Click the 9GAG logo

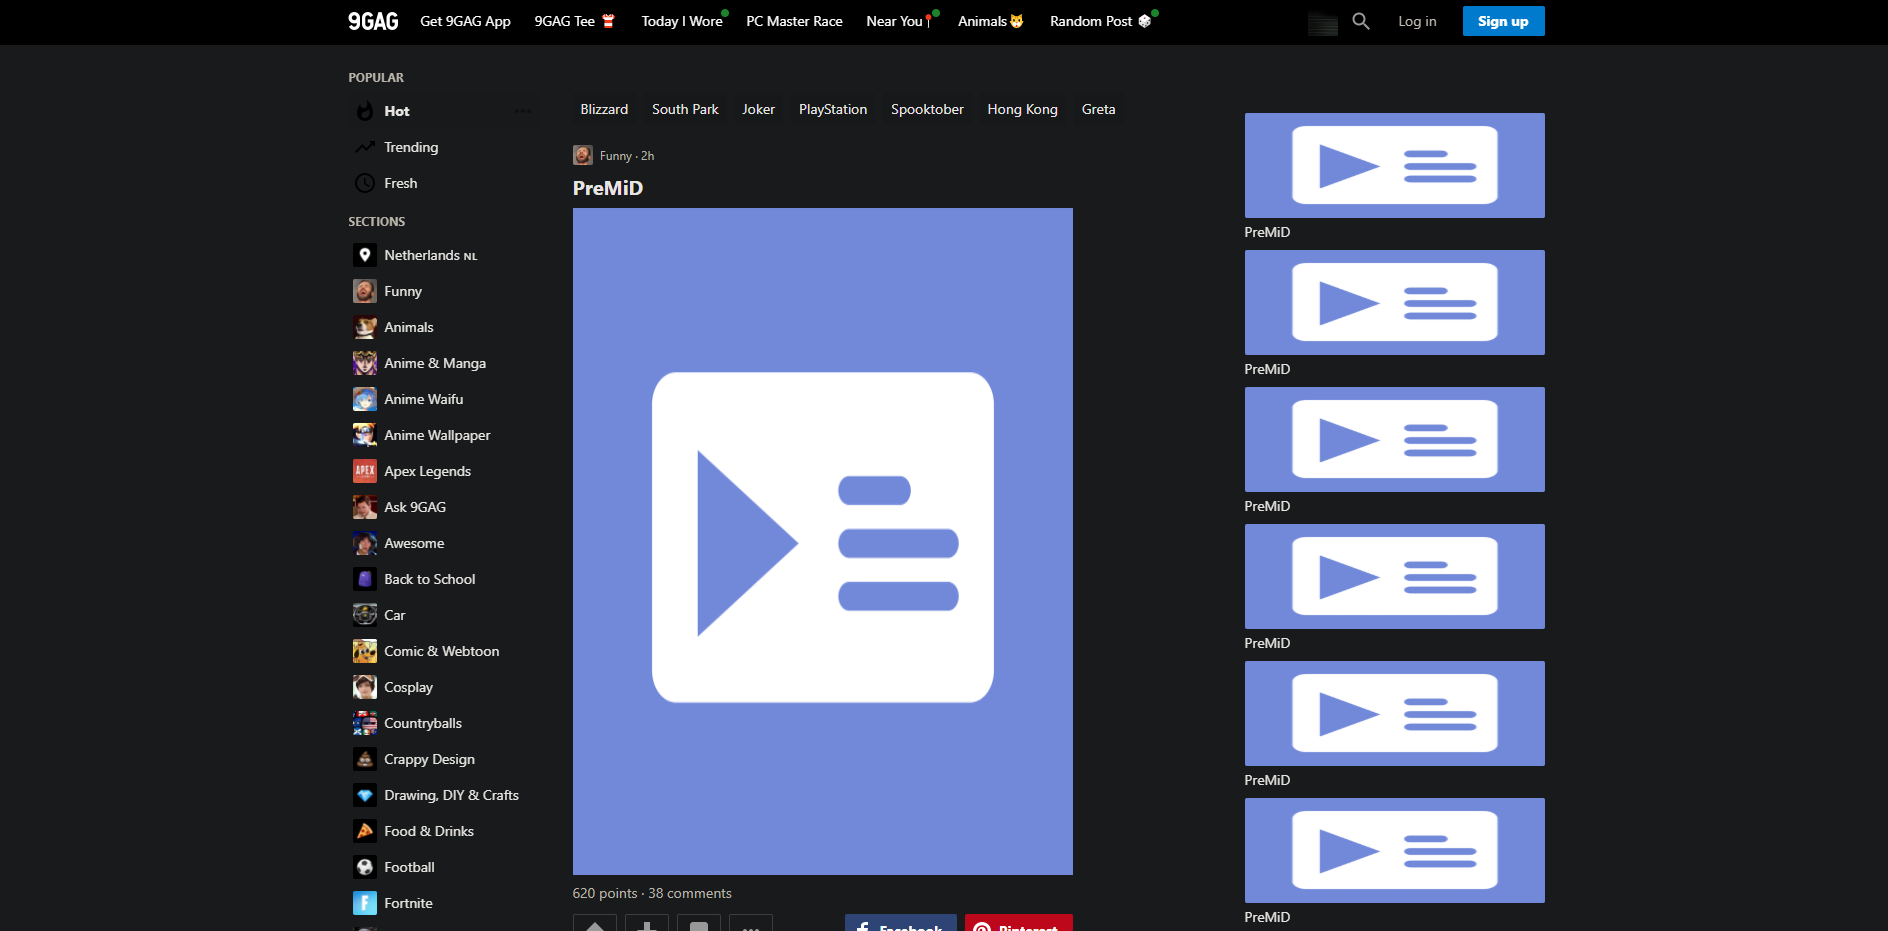pyautogui.click(x=373, y=21)
